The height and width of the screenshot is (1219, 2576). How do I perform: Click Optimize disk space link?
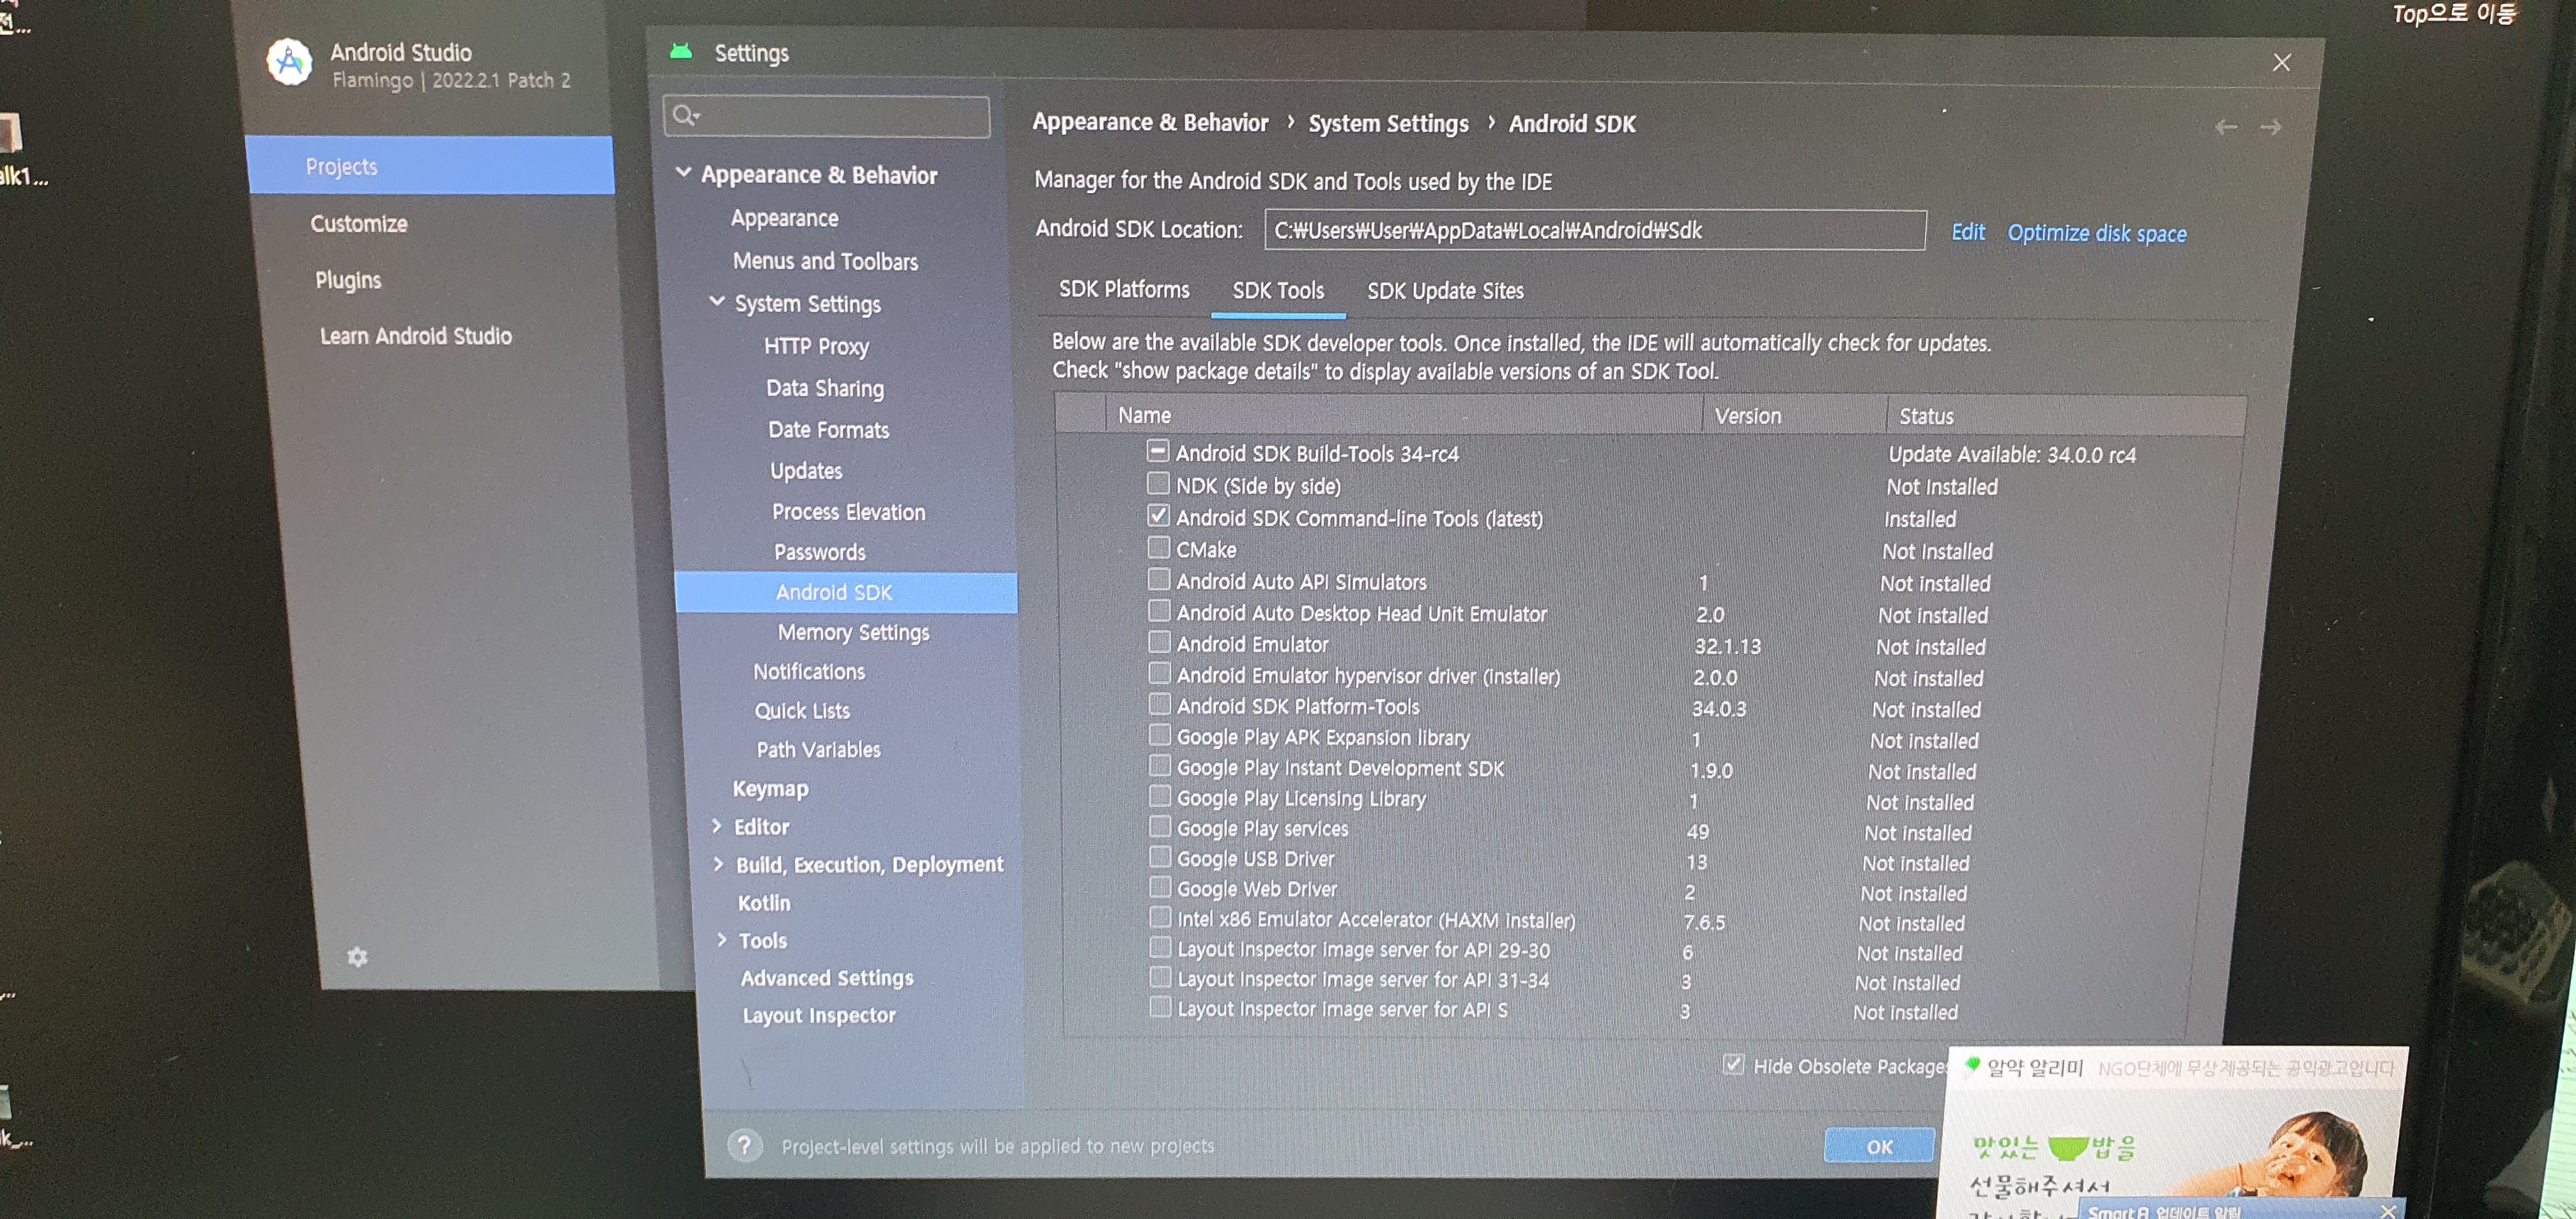coord(2097,233)
